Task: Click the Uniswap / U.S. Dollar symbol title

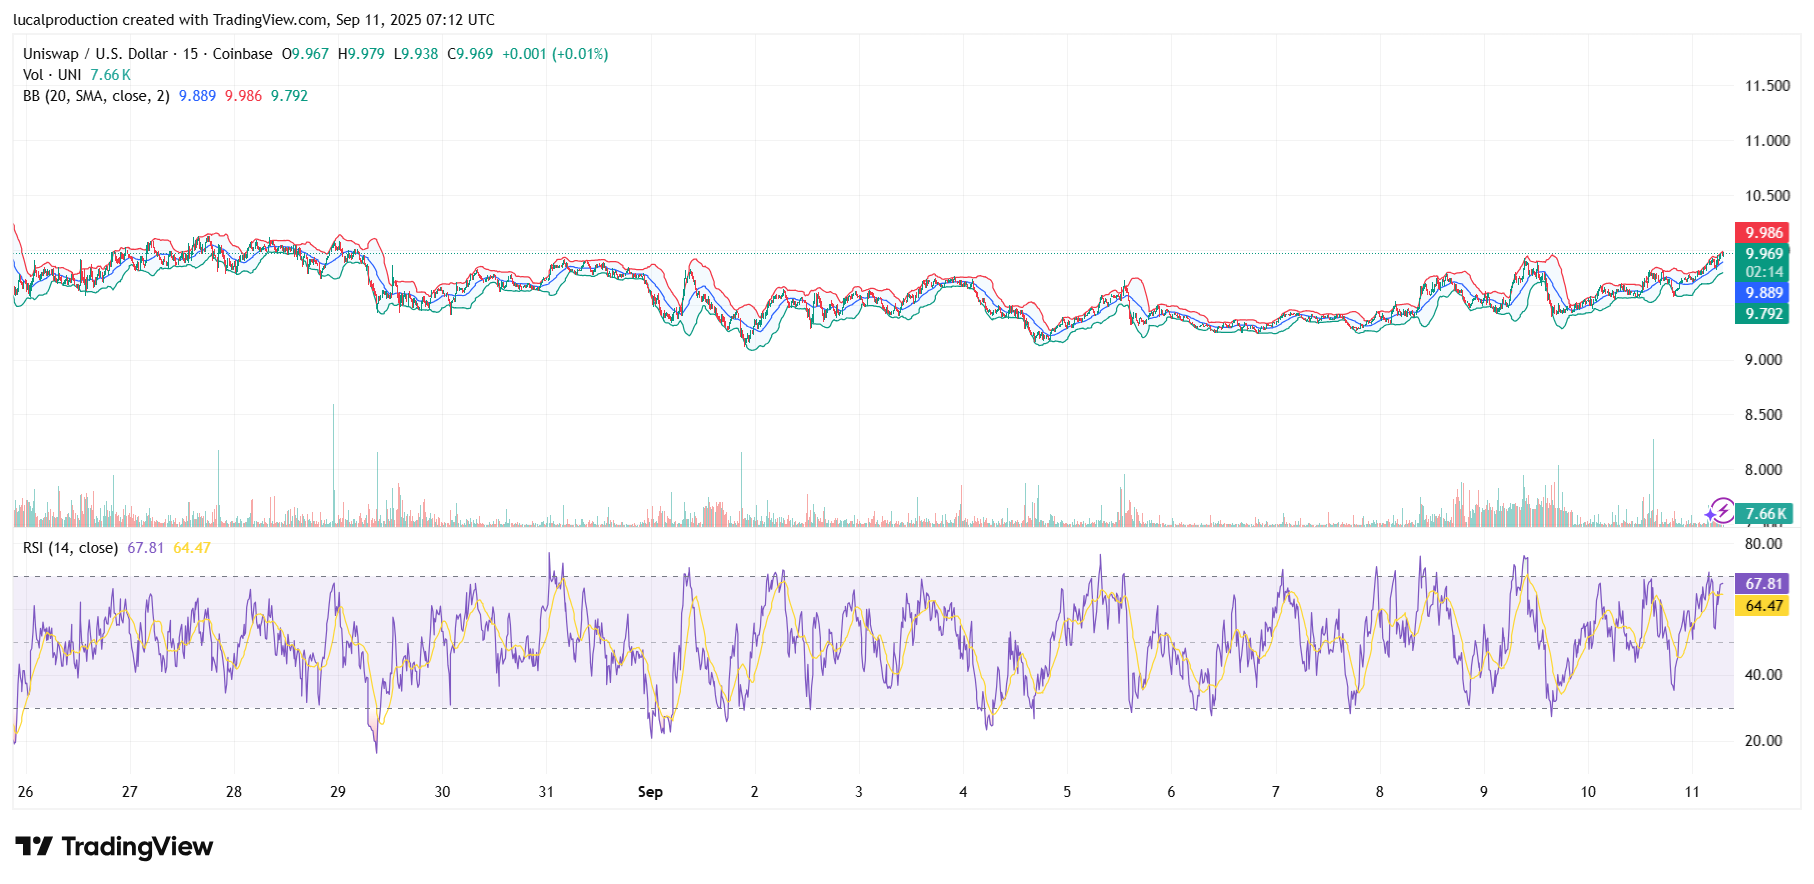Action: click(95, 54)
